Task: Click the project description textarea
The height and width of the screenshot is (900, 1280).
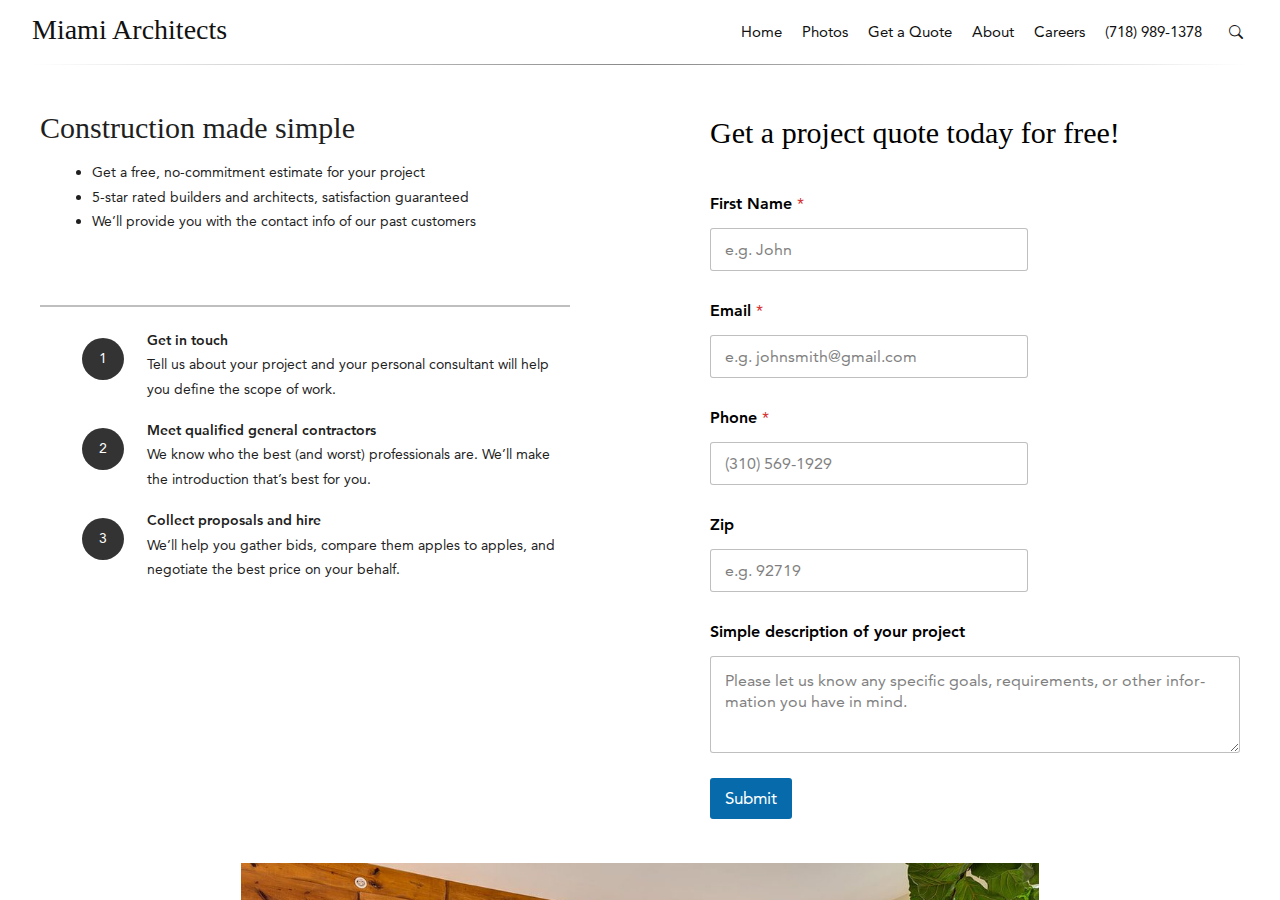Action: [x=975, y=704]
